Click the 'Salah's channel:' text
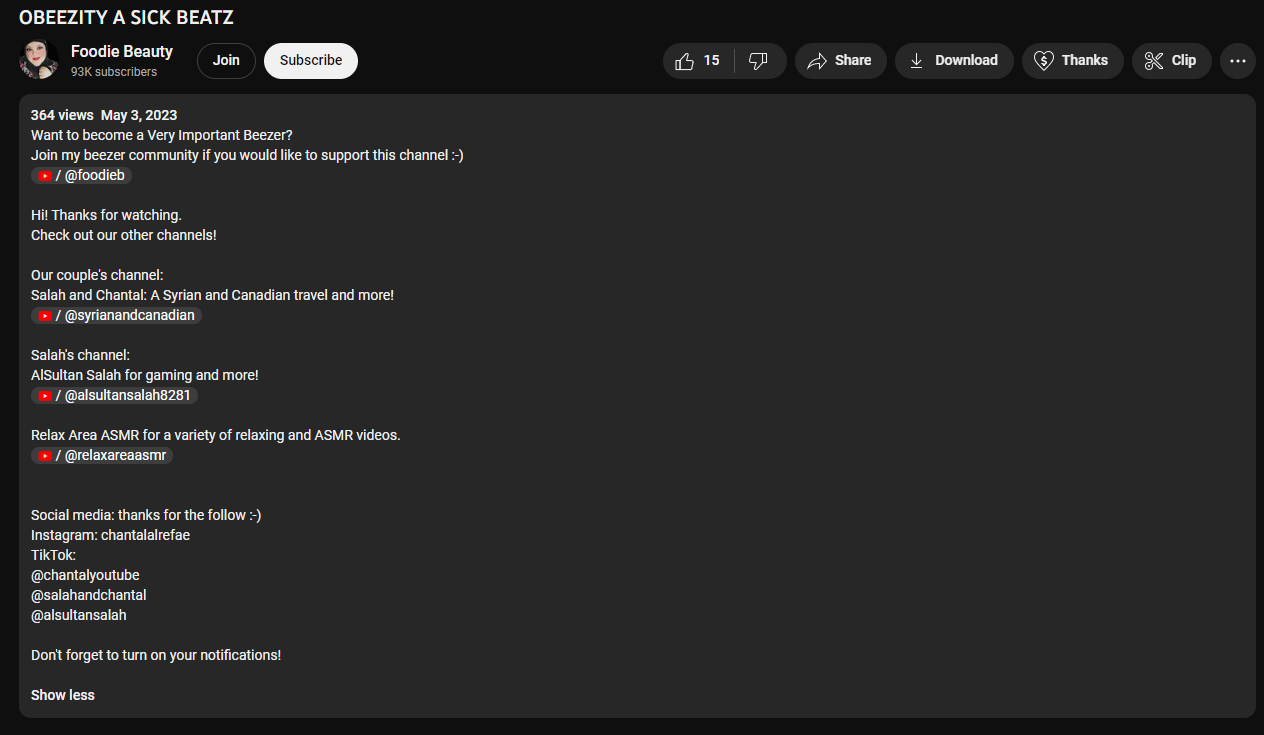The height and width of the screenshot is (735, 1264). click(x=81, y=355)
